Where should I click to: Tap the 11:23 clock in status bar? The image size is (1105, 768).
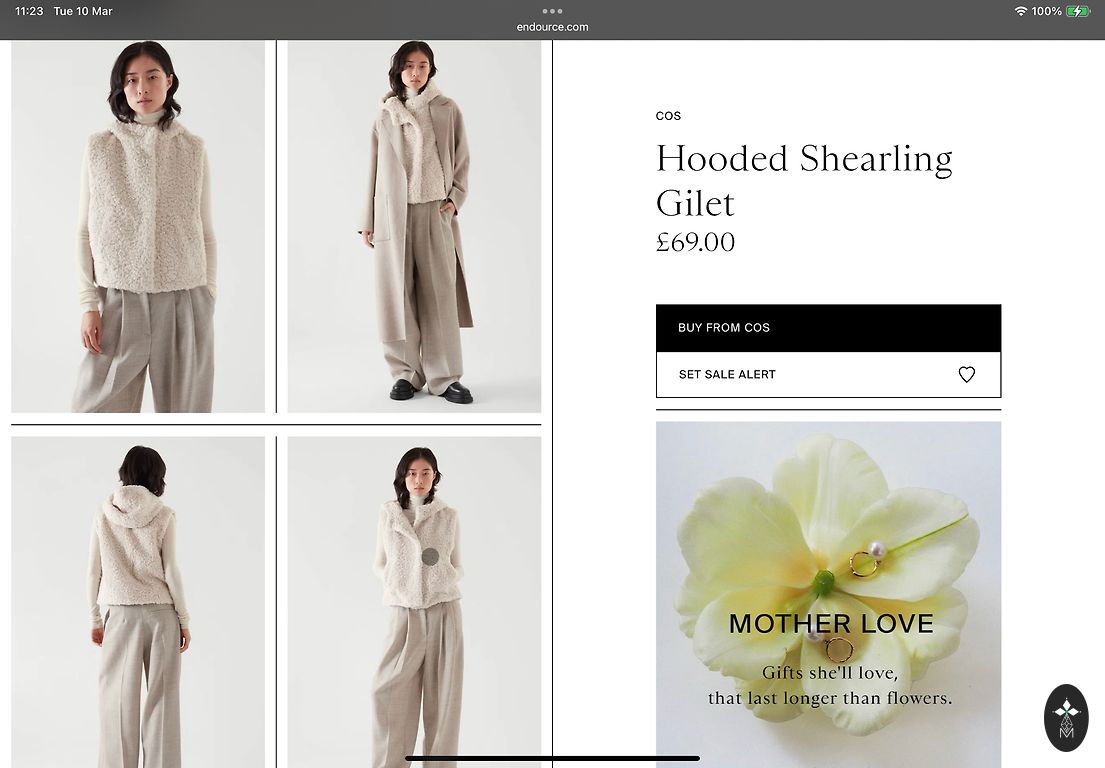pos(29,11)
